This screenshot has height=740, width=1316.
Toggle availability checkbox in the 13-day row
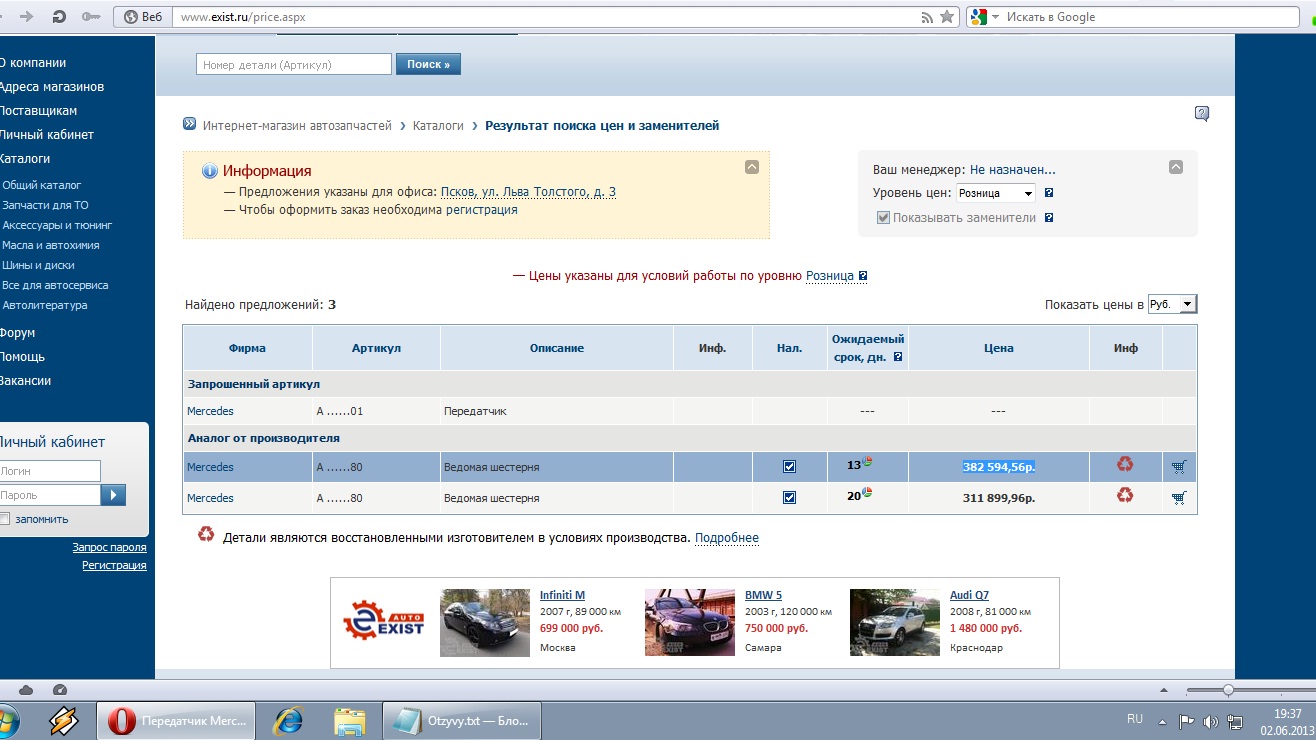tap(789, 467)
